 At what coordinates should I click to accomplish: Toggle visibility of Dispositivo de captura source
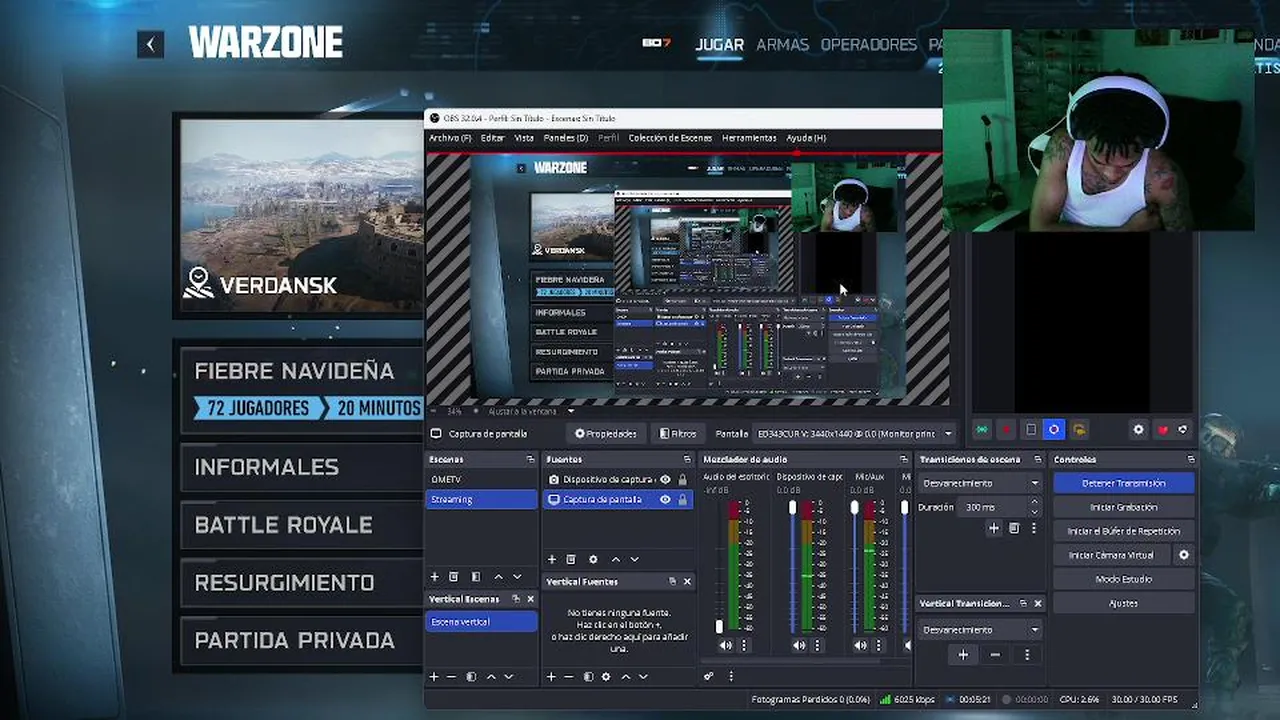[x=665, y=480]
